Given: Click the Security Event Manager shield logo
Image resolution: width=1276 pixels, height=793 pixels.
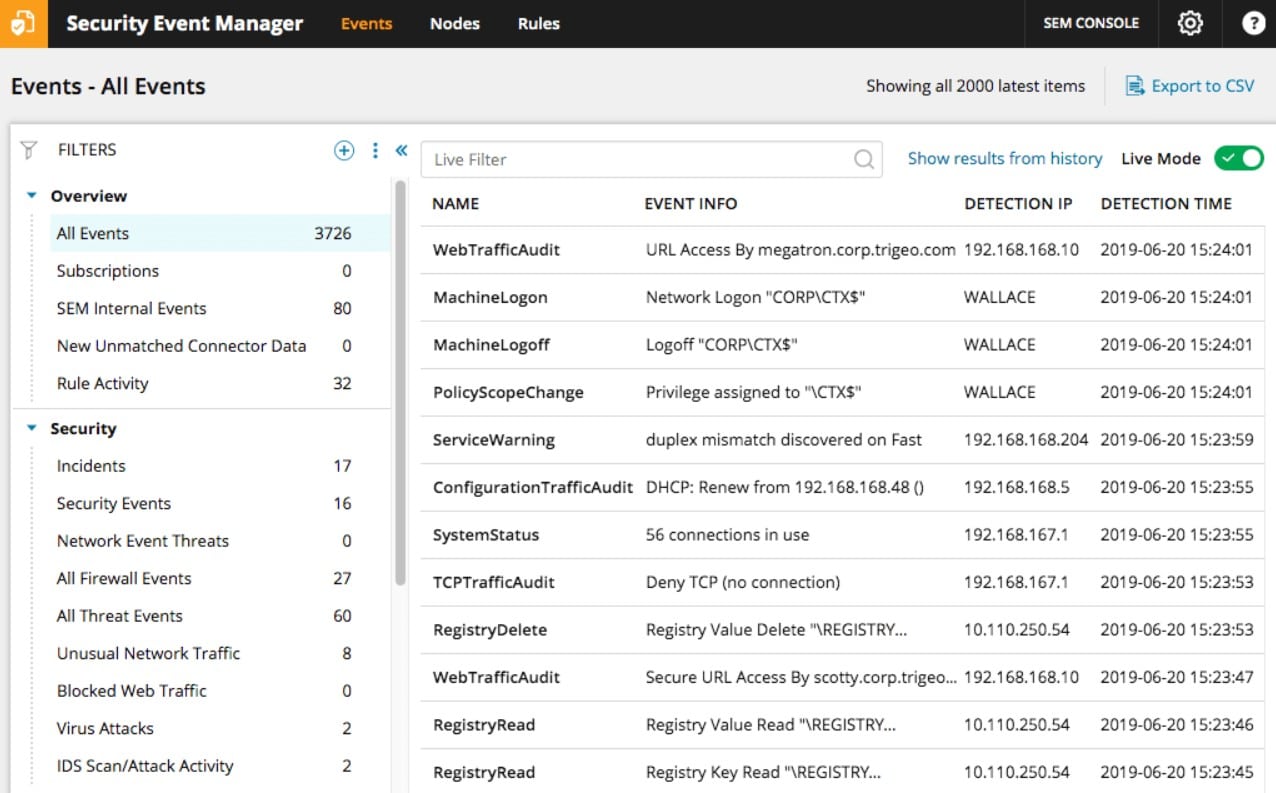Looking at the screenshot, I should (23, 23).
